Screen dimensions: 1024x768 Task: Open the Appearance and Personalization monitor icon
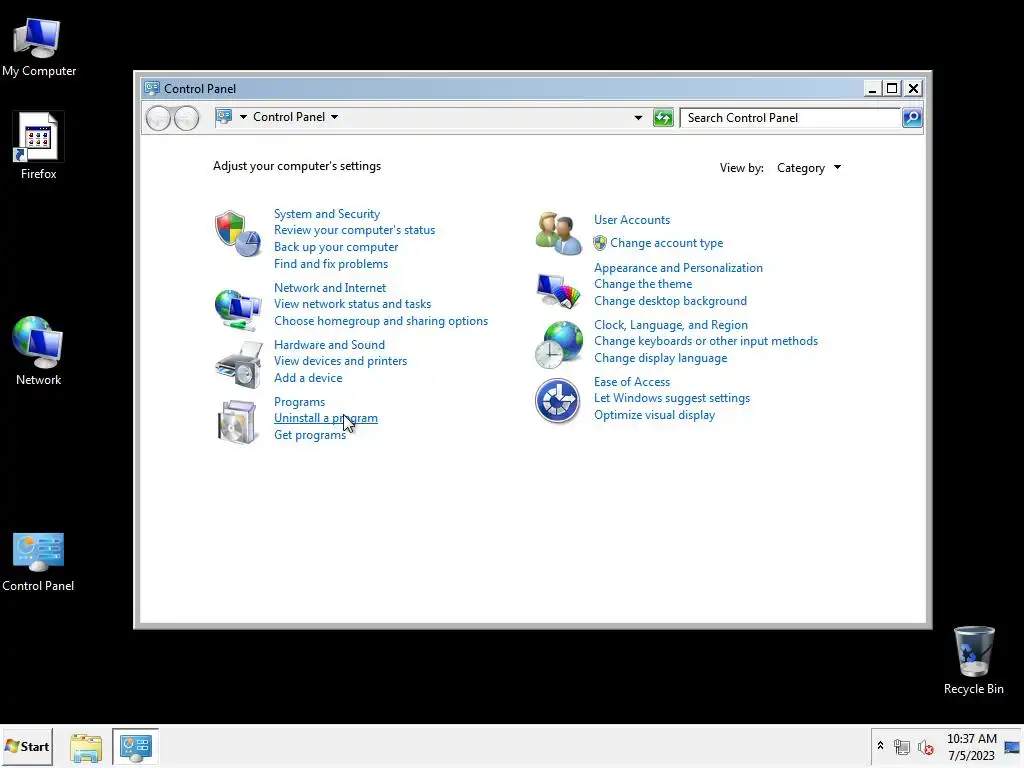coord(558,291)
